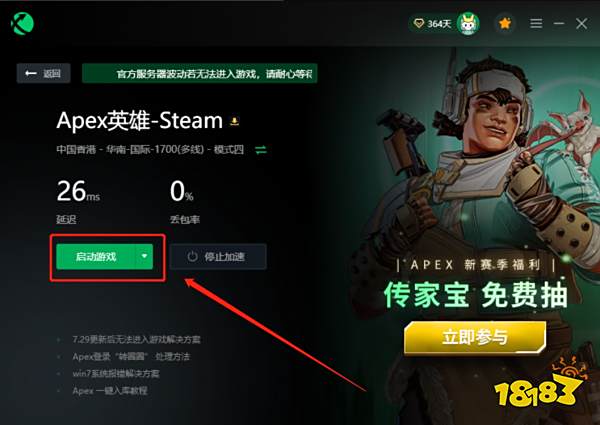This screenshot has height=425, width=600.
Task: Stop acceleration with 停止加速 button
Action: point(218,256)
